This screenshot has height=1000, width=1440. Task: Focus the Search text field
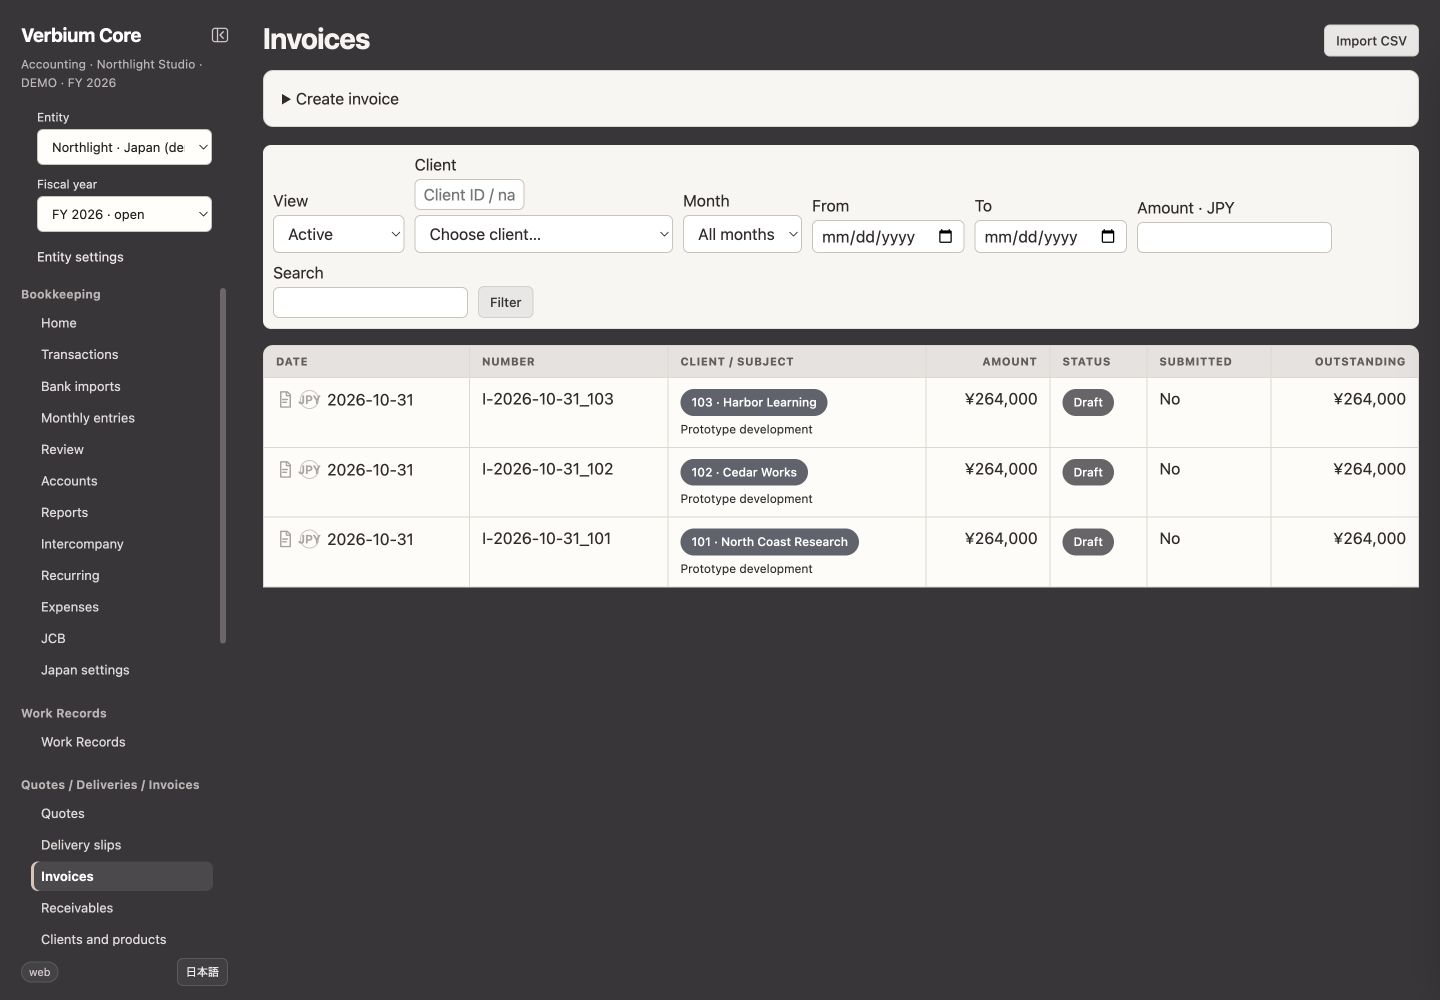pyautogui.click(x=370, y=302)
